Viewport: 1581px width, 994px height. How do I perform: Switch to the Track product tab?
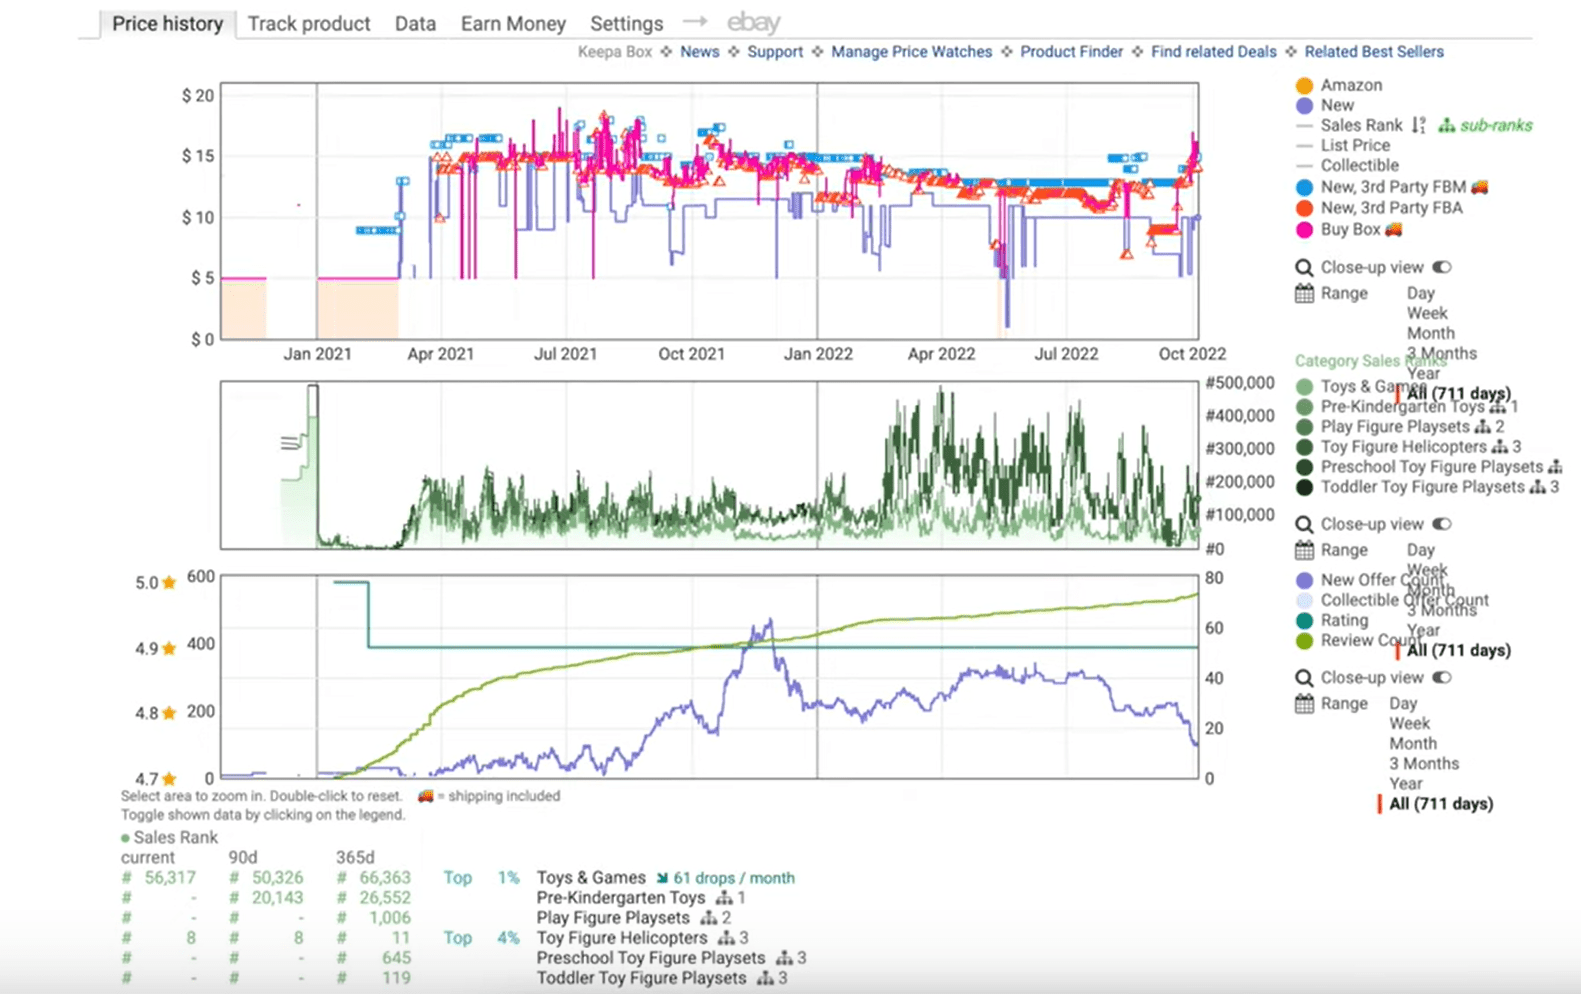(x=308, y=23)
